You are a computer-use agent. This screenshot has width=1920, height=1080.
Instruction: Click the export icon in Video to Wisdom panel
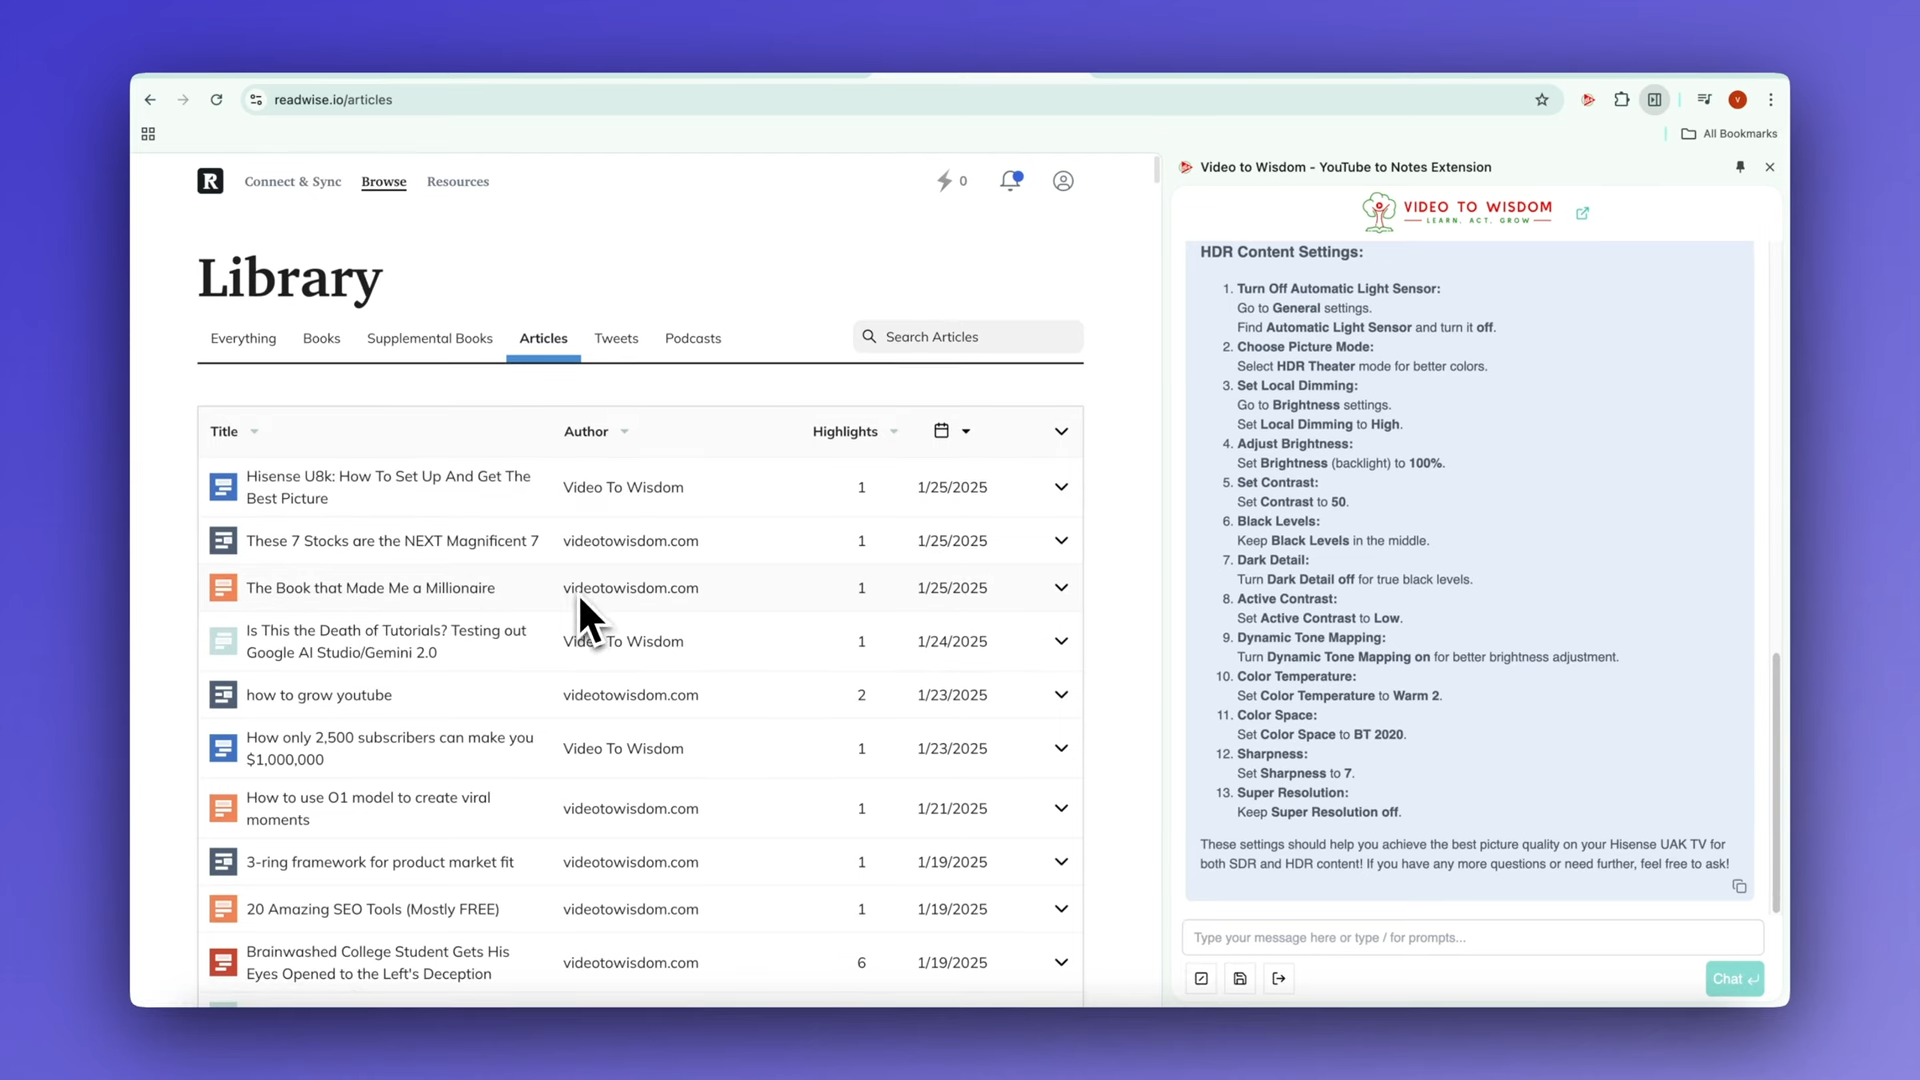[1278, 978]
